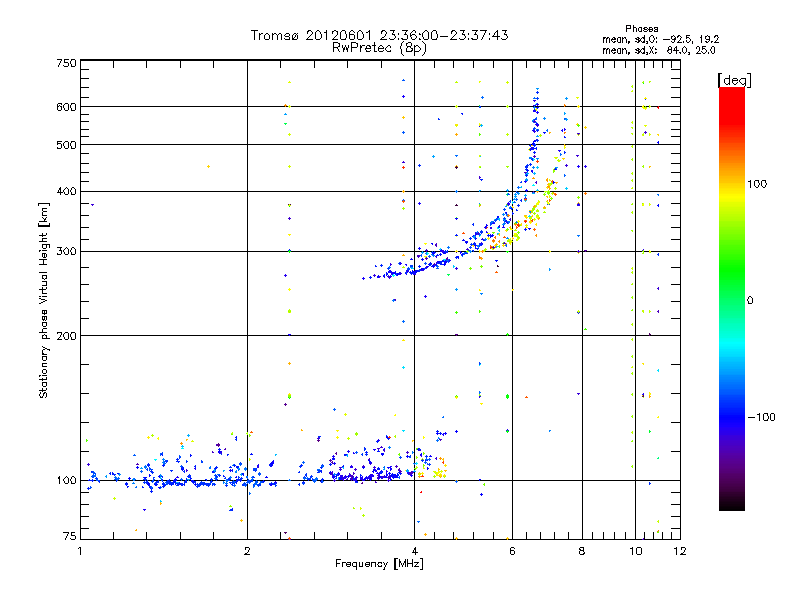Viewport: 800px width, 600px height.
Task: Click the plot title "Tromsø 20120601 23:36:00-23:37:43"
Action: [379, 35]
